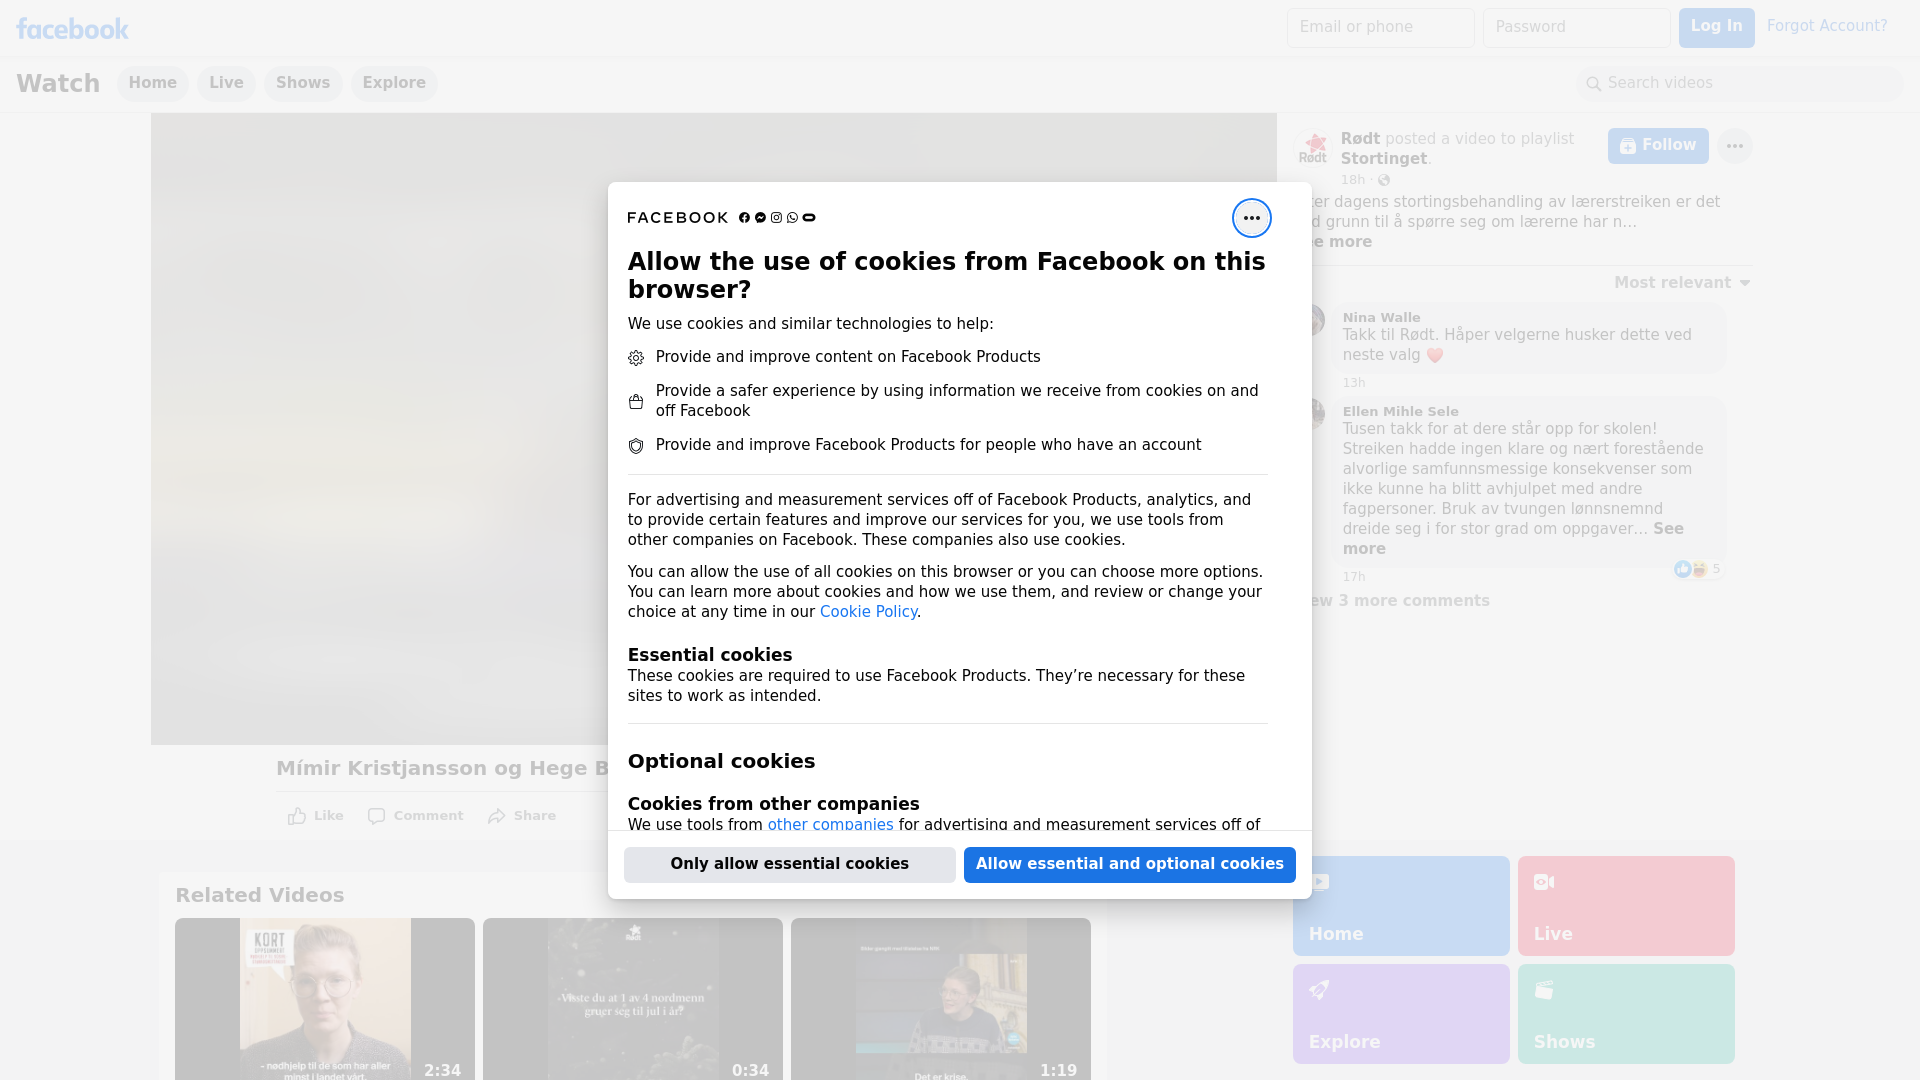1920x1080 pixels.
Task: Open the three-dot menu in cookie dialog
Action: click(1251, 218)
